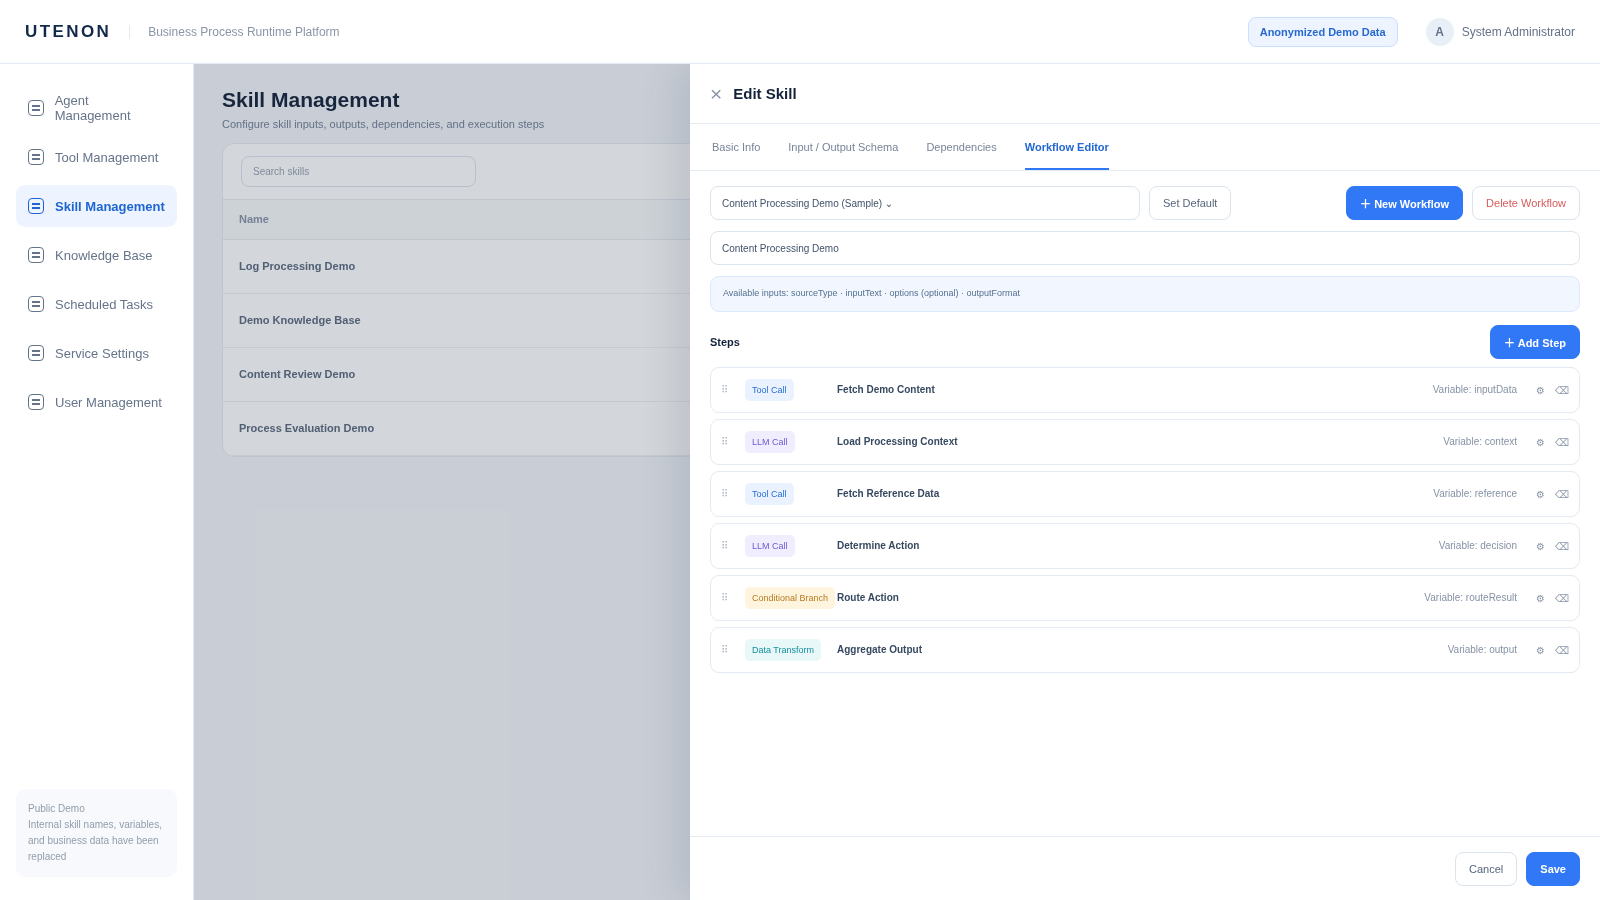Switch to the Basic Info tab
The height and width of the screenshot is (900, 1600).
736,147
